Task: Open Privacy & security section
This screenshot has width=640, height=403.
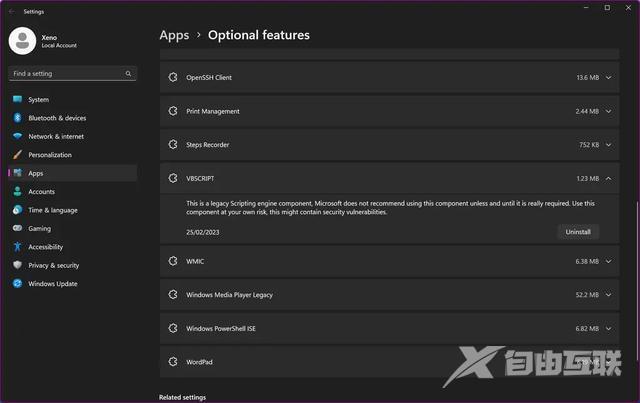Action: pos(53,265)
